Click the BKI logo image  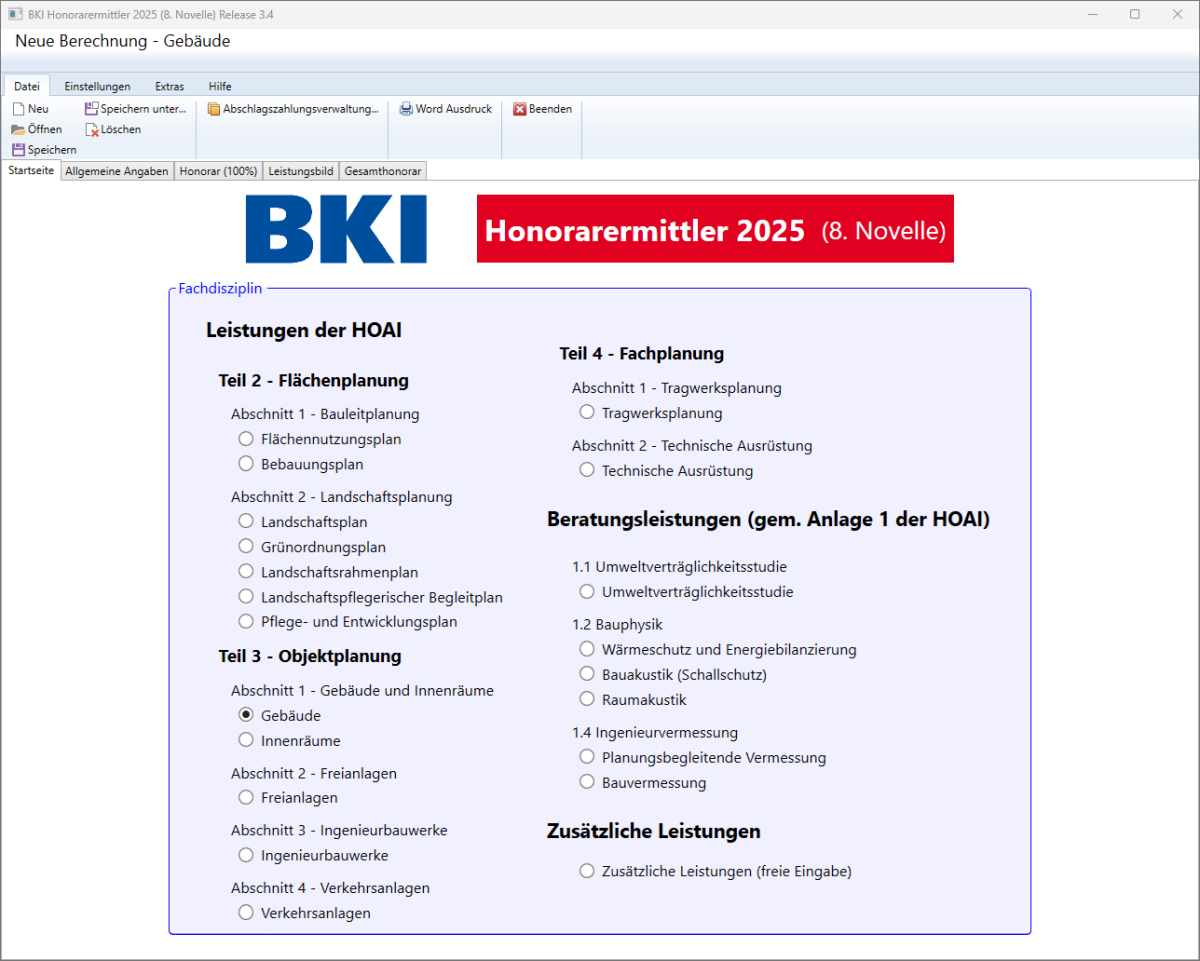pyautogui.click(x=336, y=229)
